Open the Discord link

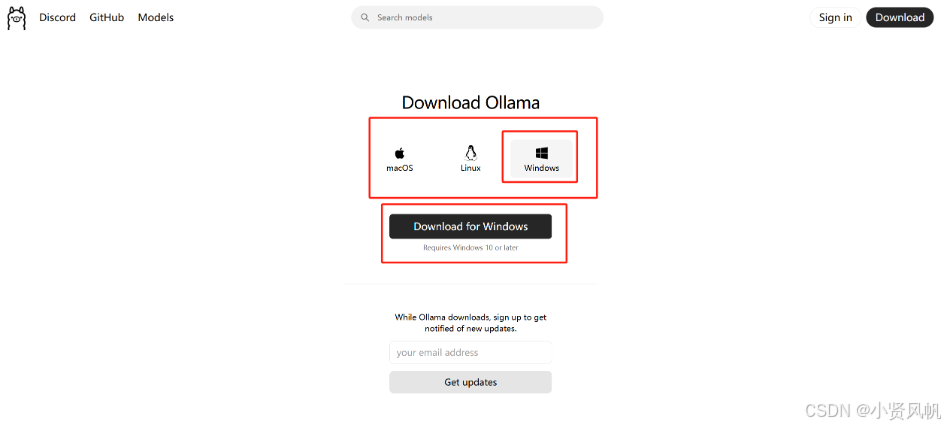pos(57,17)
